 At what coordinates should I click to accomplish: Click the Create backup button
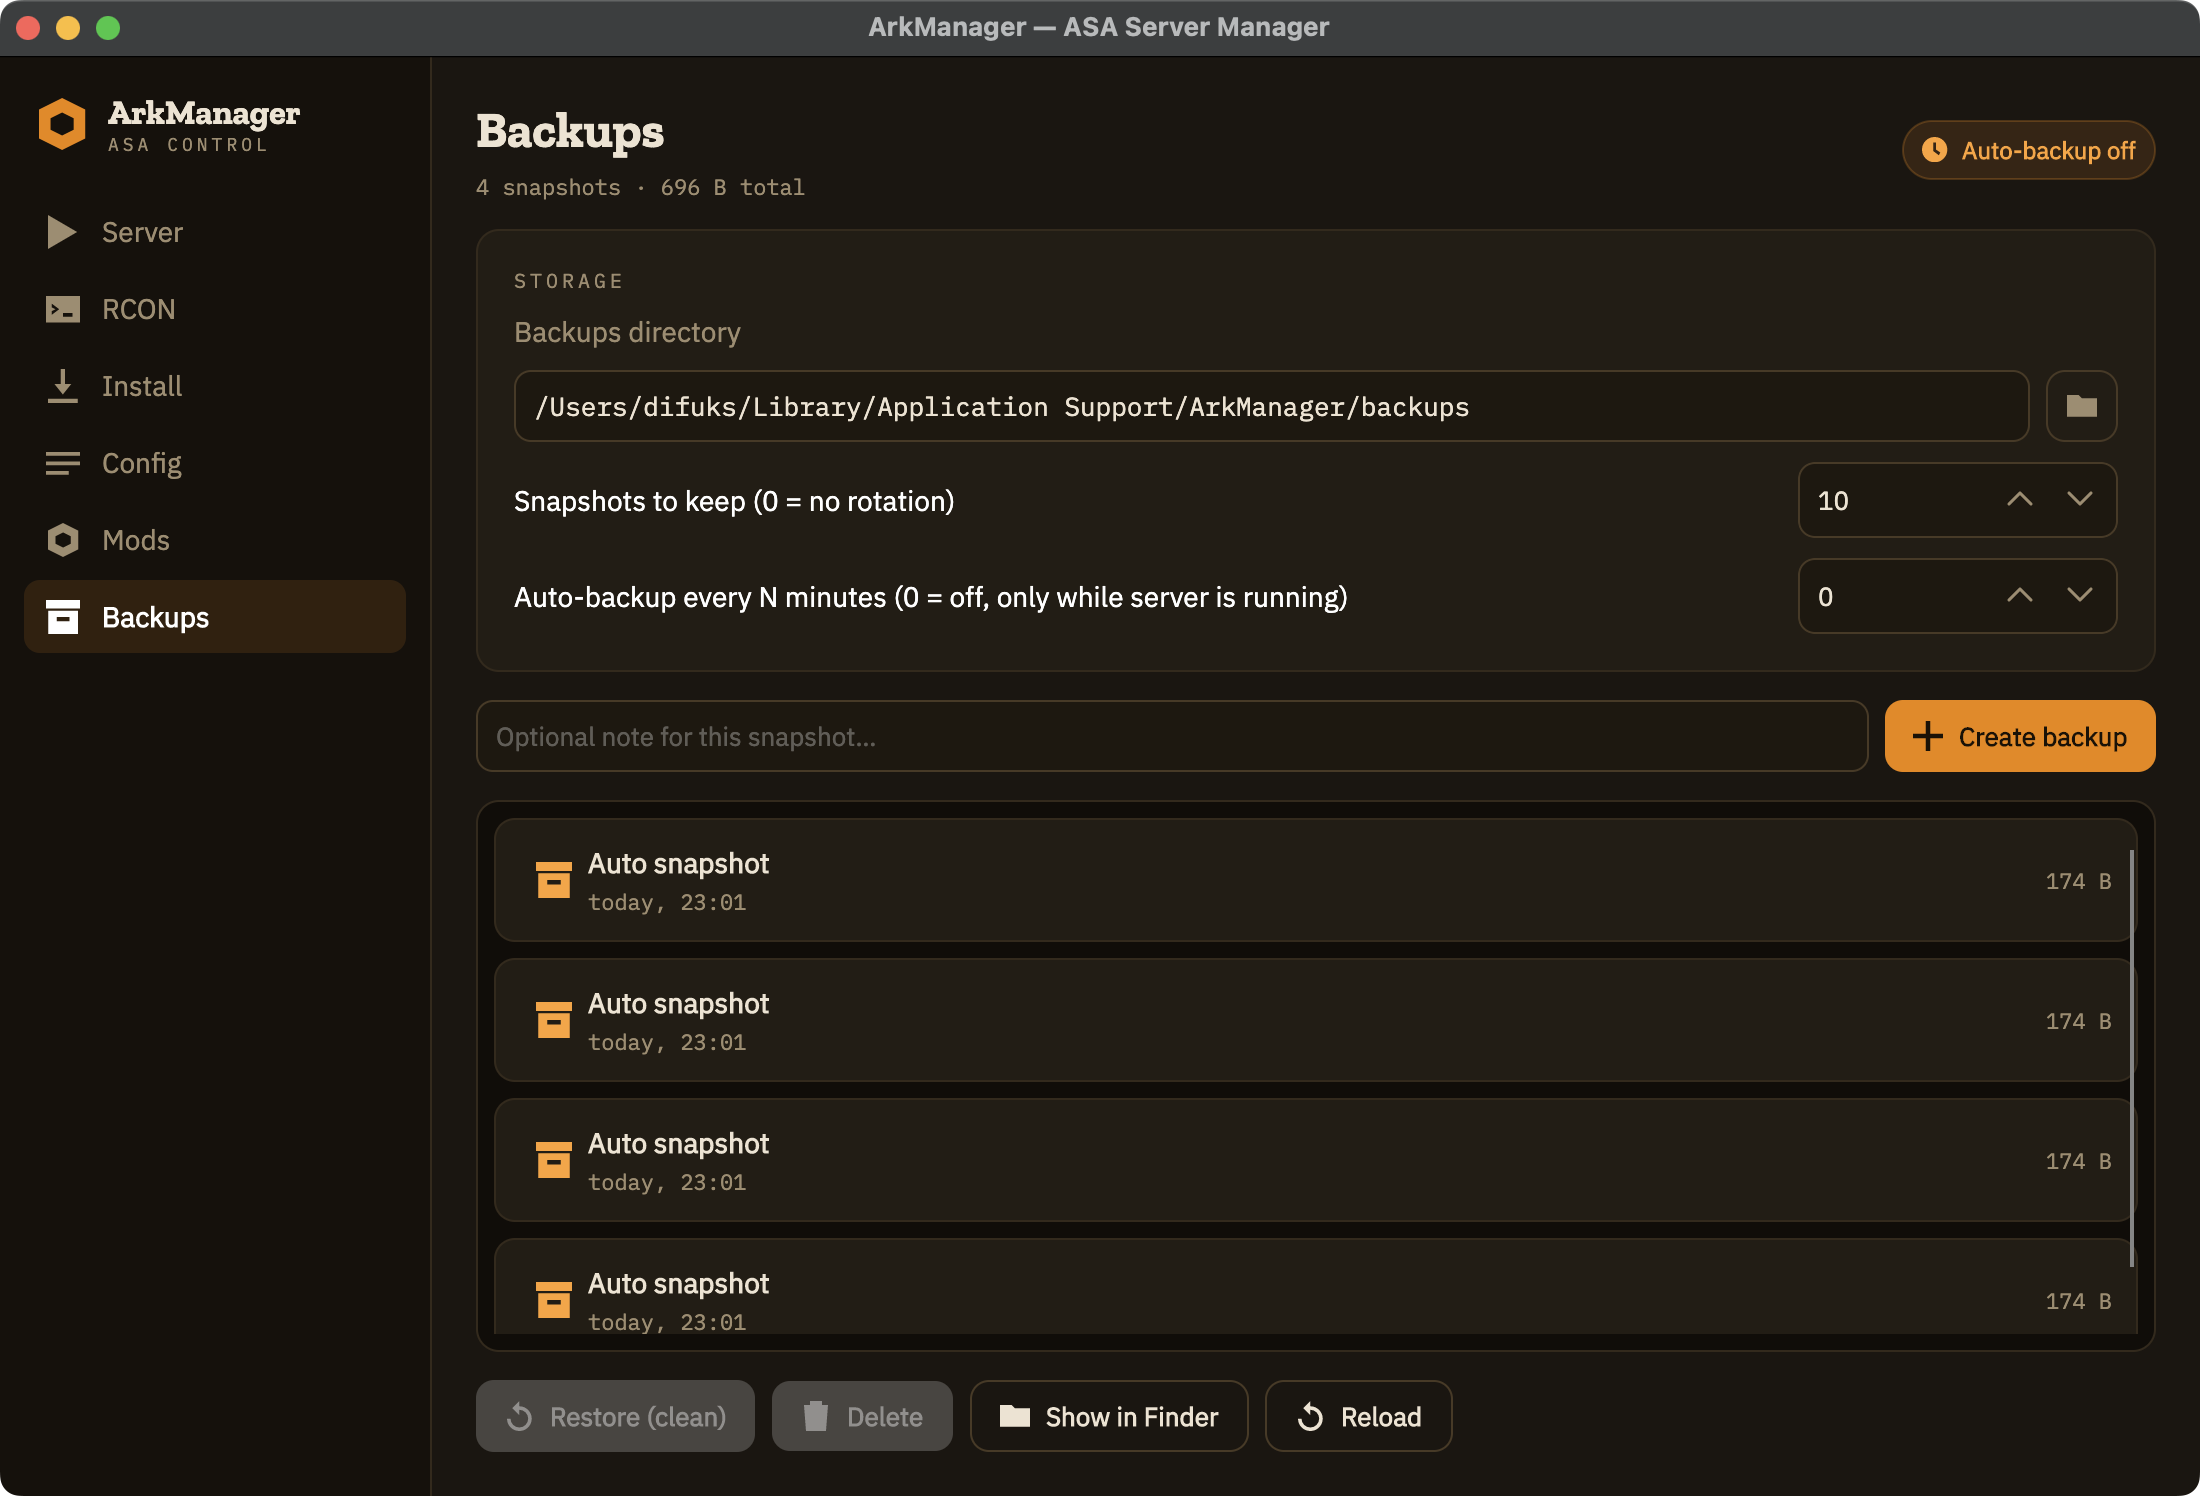pos(2020,736)
